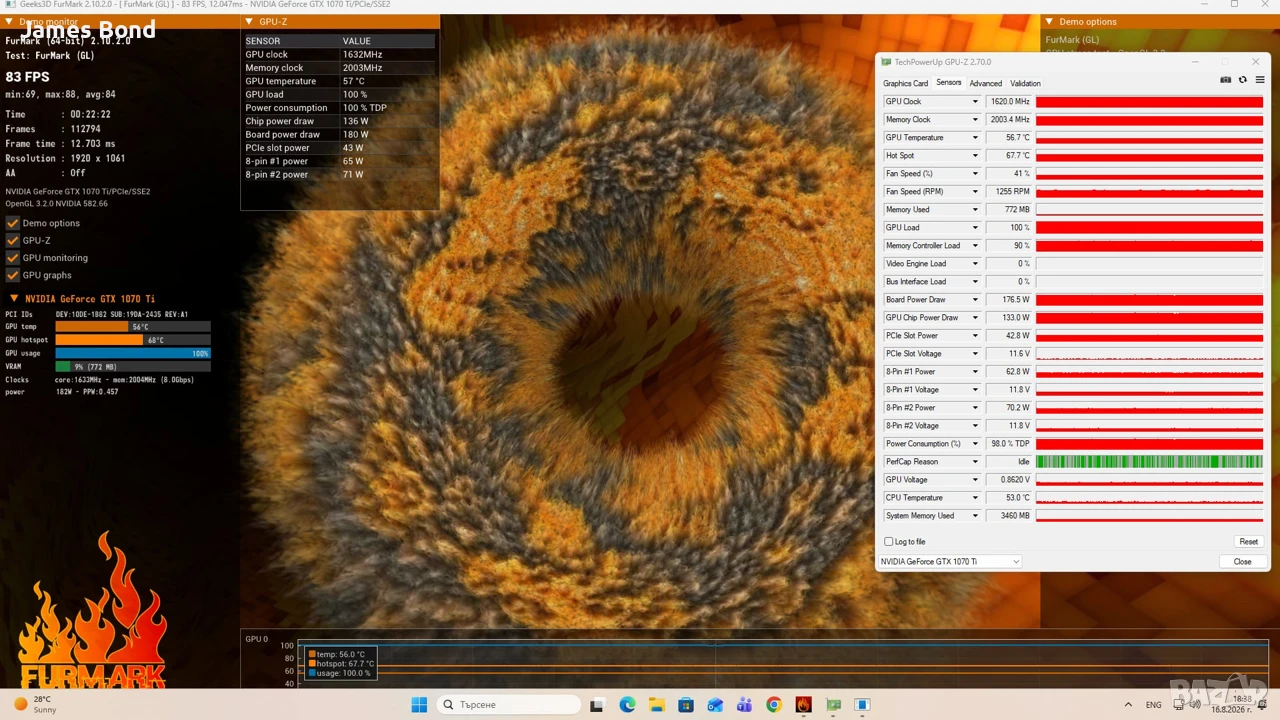Open File Explorer from the taskbar
Viewport: 1280px width, 720px height.
656,705
